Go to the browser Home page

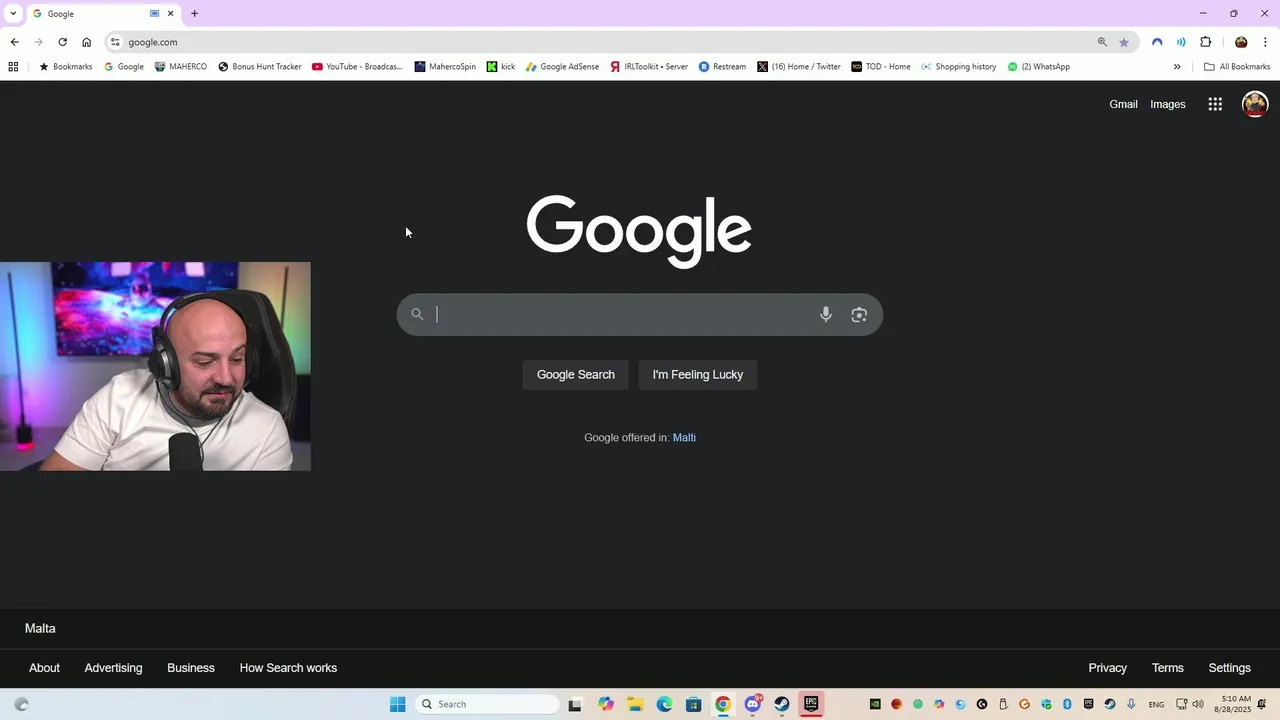click(87, 42)
